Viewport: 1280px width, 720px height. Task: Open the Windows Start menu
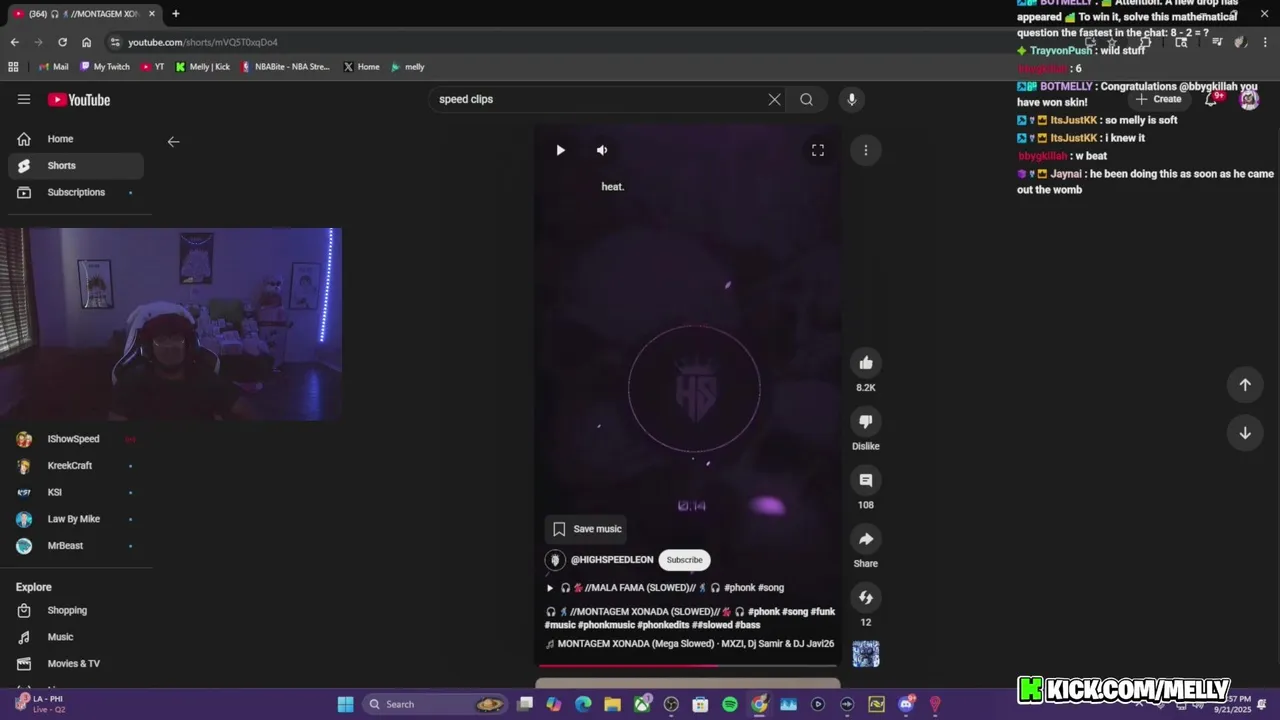click(x=345, y=704)
